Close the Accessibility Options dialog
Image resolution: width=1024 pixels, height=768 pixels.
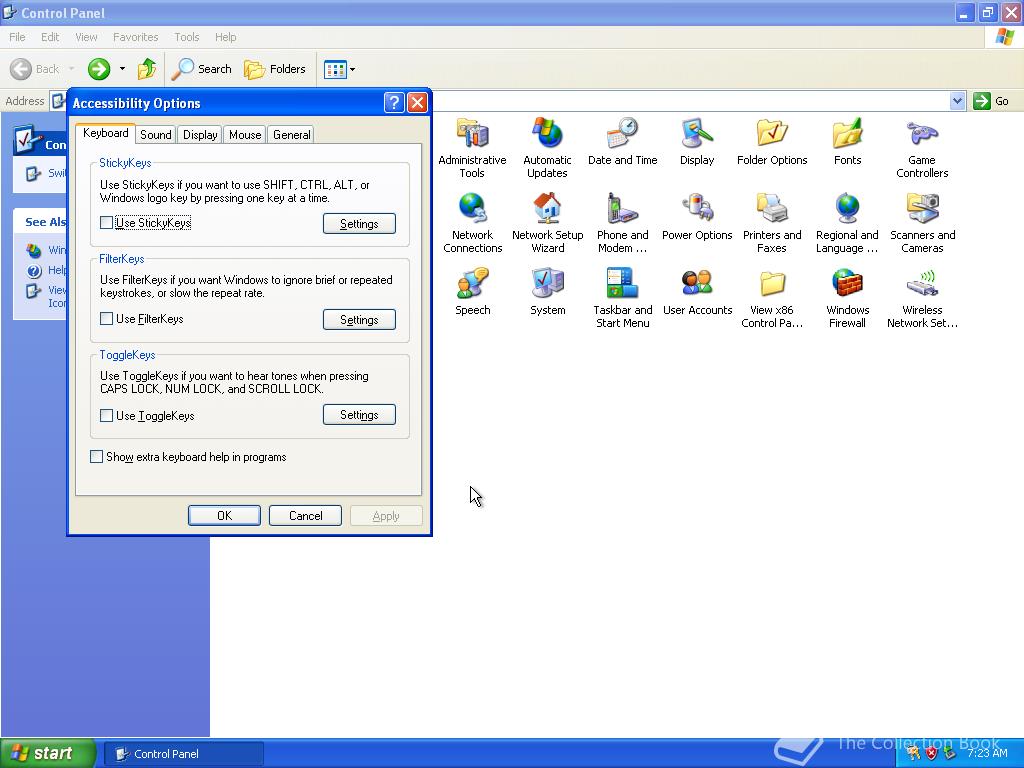(417, 103)
